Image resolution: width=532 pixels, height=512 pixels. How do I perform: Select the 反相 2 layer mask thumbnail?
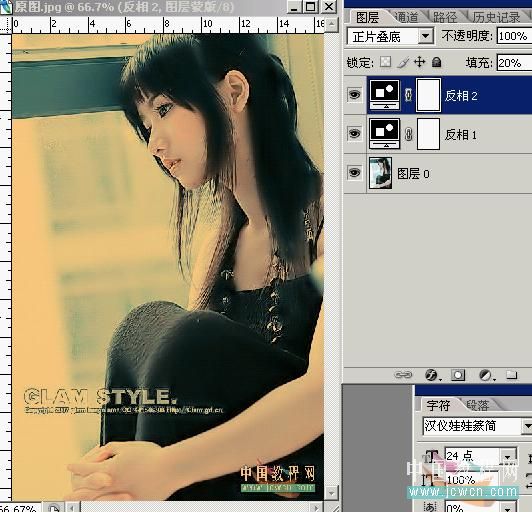[x=428, y=95]
